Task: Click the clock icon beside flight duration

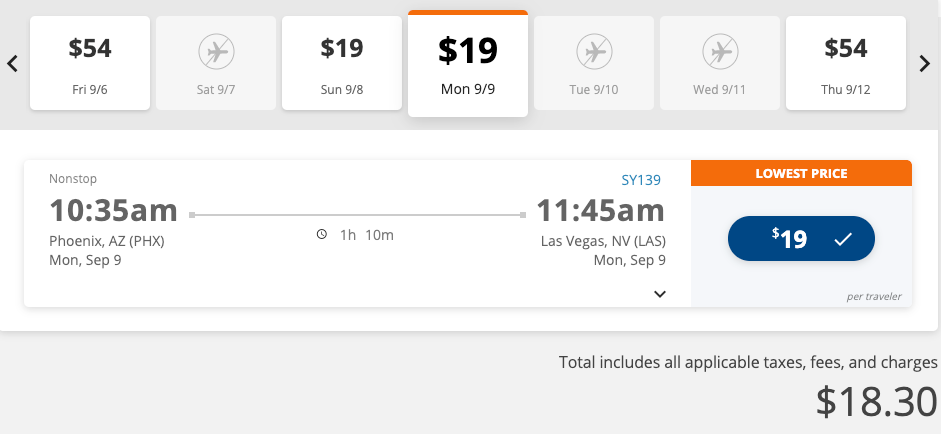Action: coord(322,235)
